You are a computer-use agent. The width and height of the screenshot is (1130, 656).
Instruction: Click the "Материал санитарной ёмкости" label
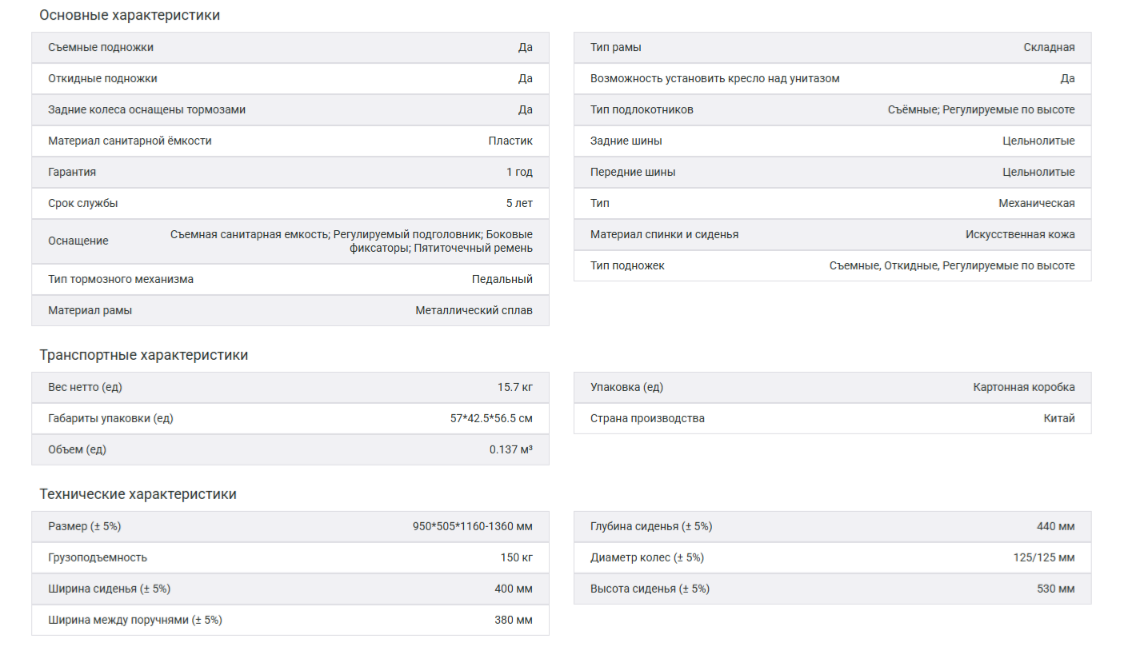(x=130, y=141)
